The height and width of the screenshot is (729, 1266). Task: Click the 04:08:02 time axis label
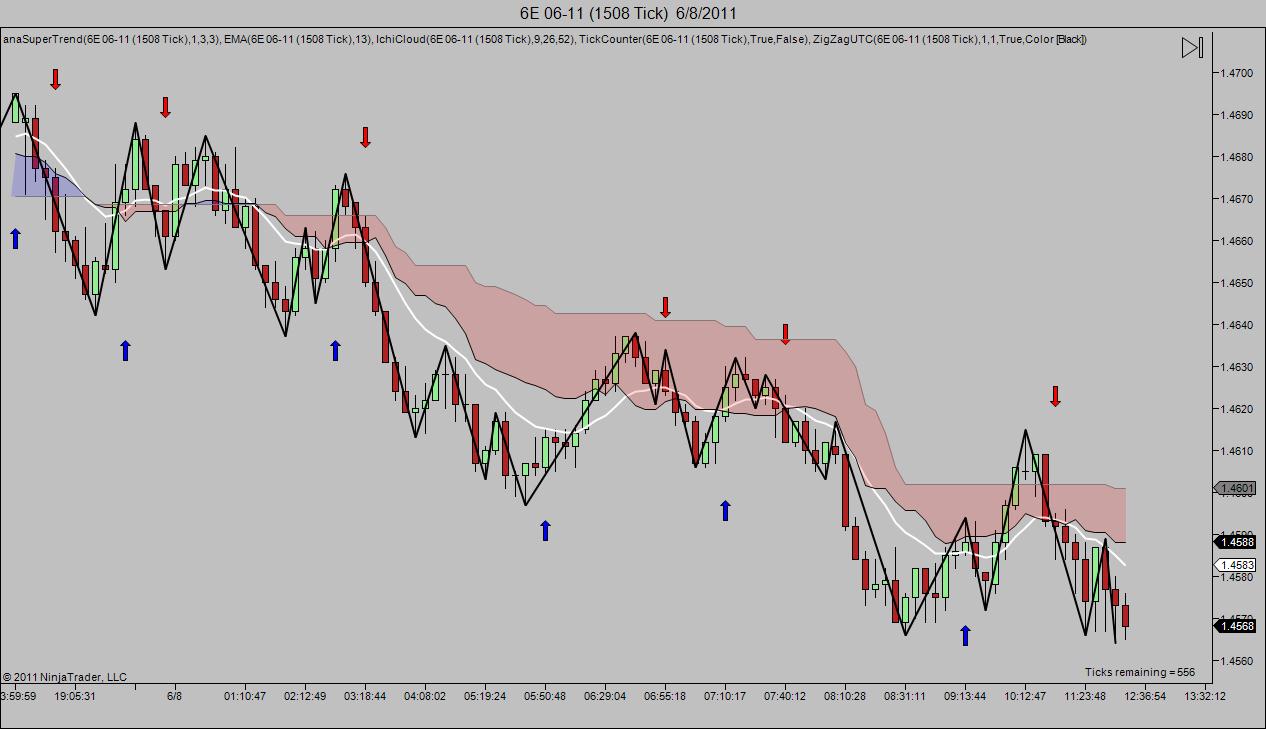tap(425, 696)
